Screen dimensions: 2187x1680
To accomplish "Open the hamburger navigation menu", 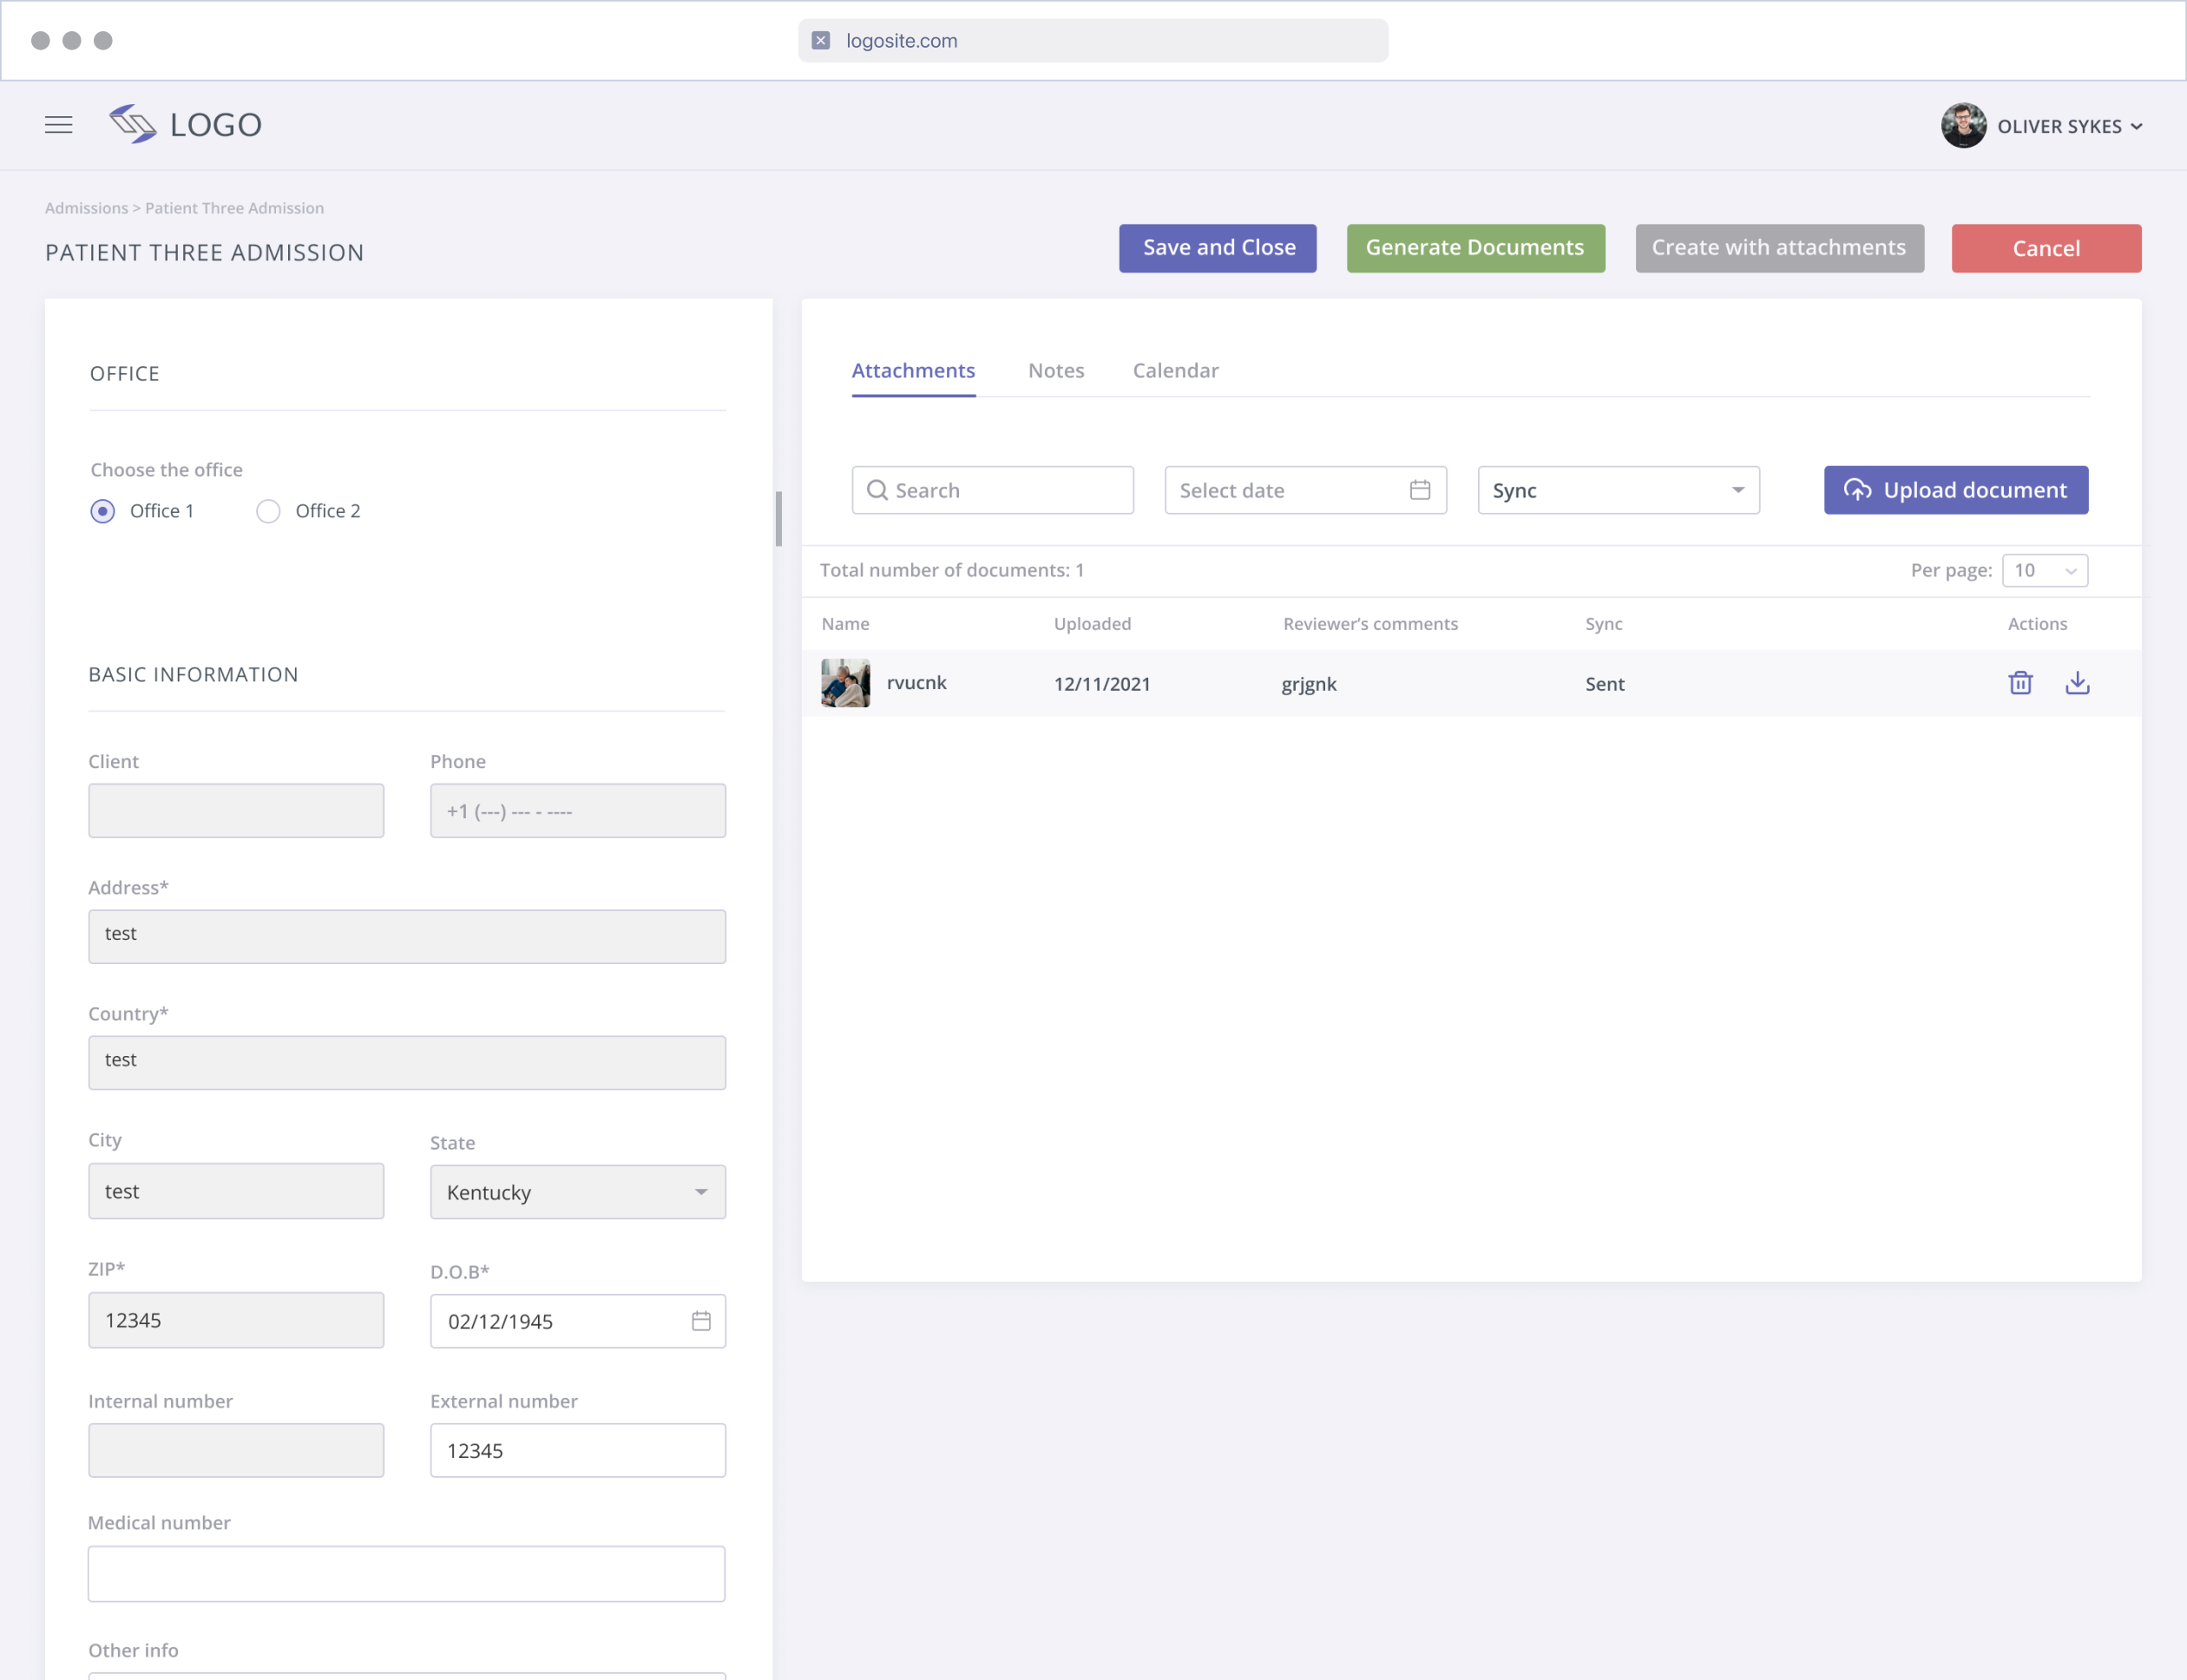I will click(59, 125).
